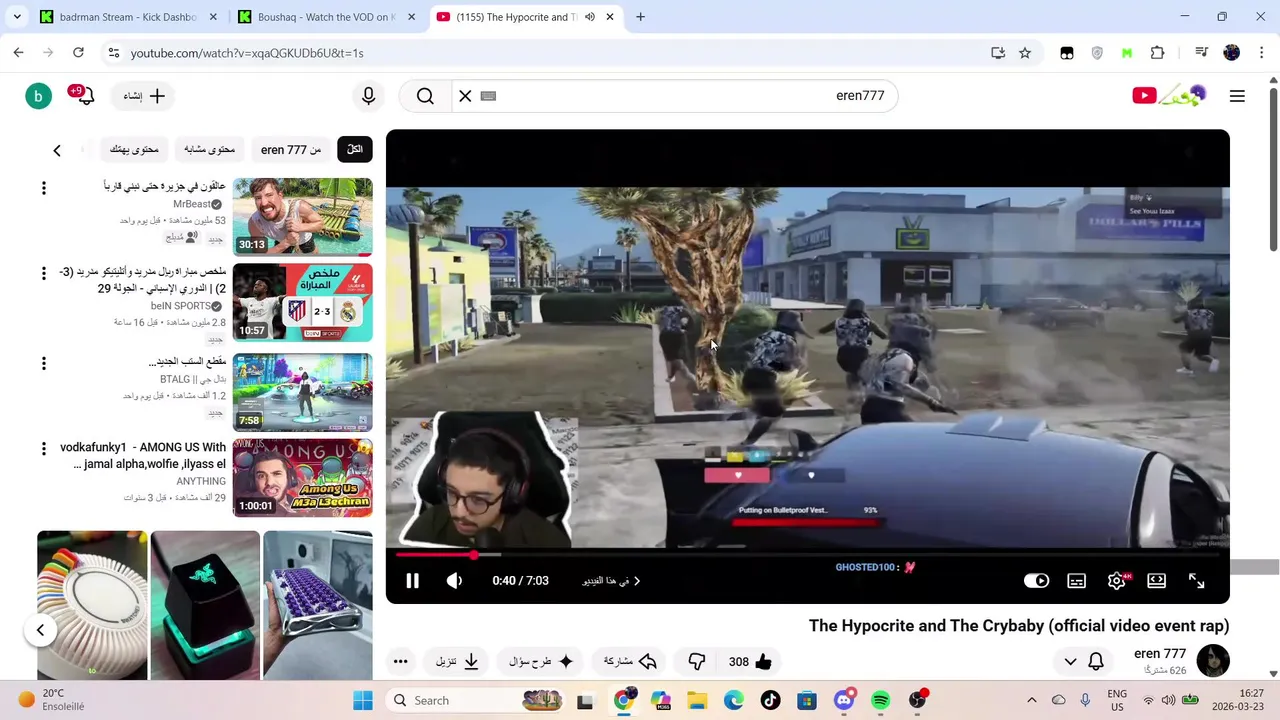Like the video with thumbs up 308

[750, 661]
